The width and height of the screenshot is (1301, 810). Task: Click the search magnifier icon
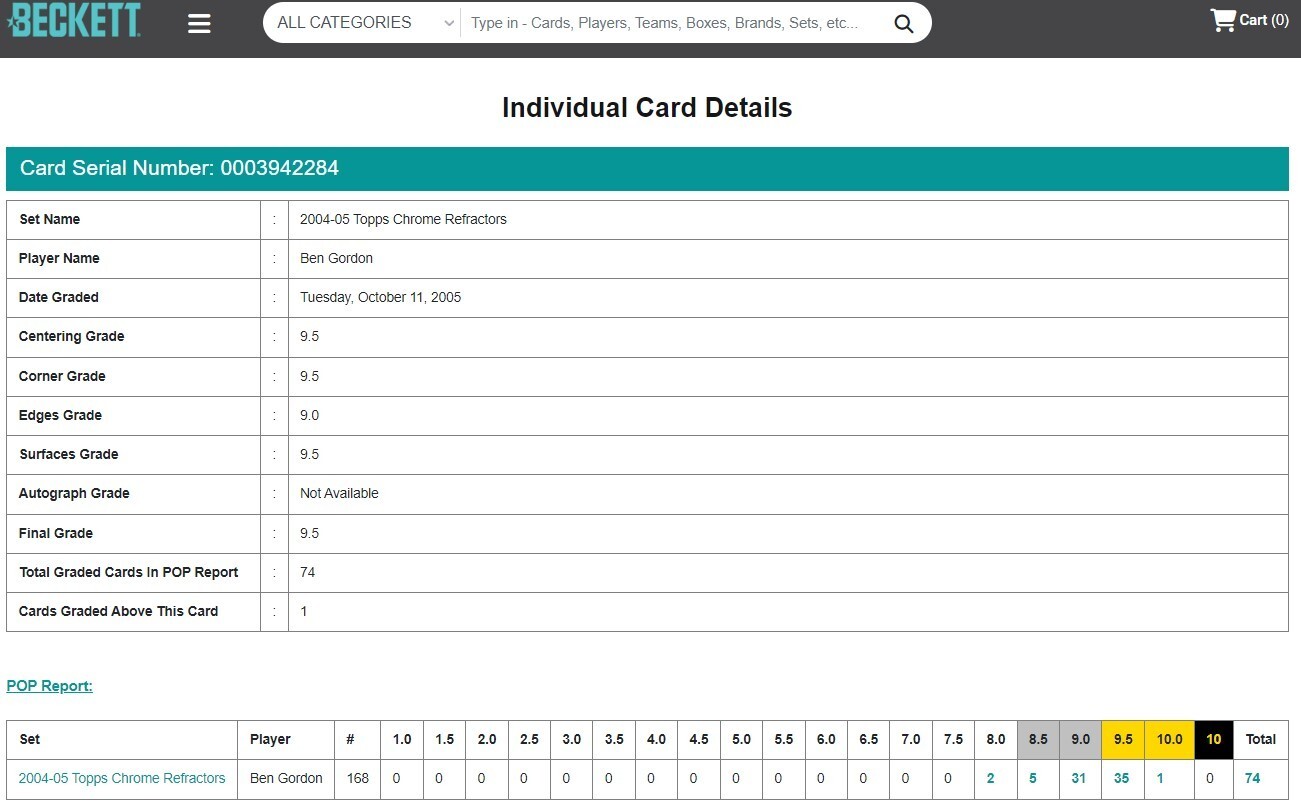(904, 23)
